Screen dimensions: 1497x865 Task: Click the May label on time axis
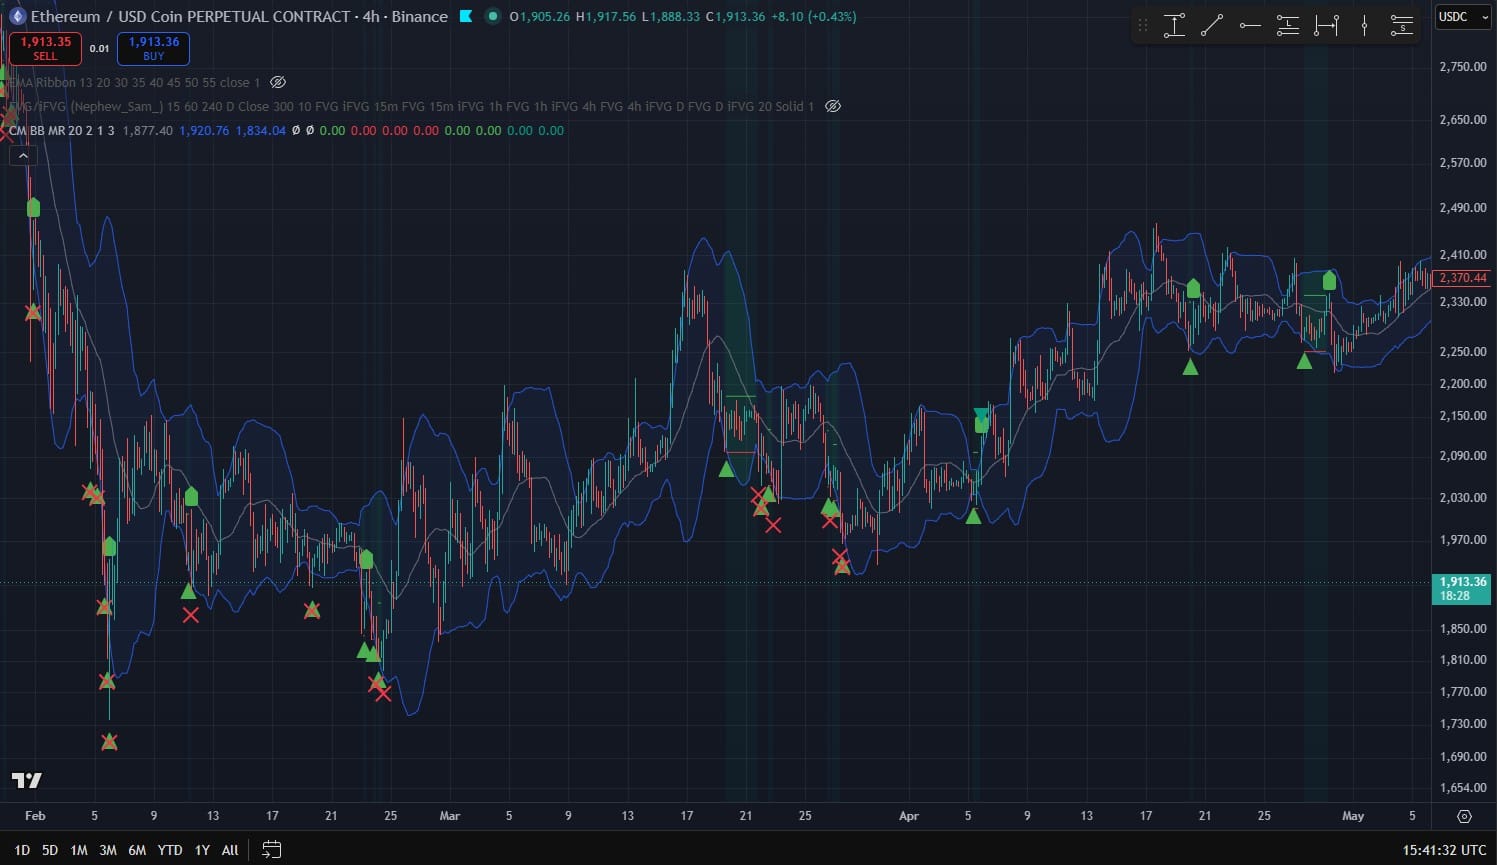pos(1353,816)
